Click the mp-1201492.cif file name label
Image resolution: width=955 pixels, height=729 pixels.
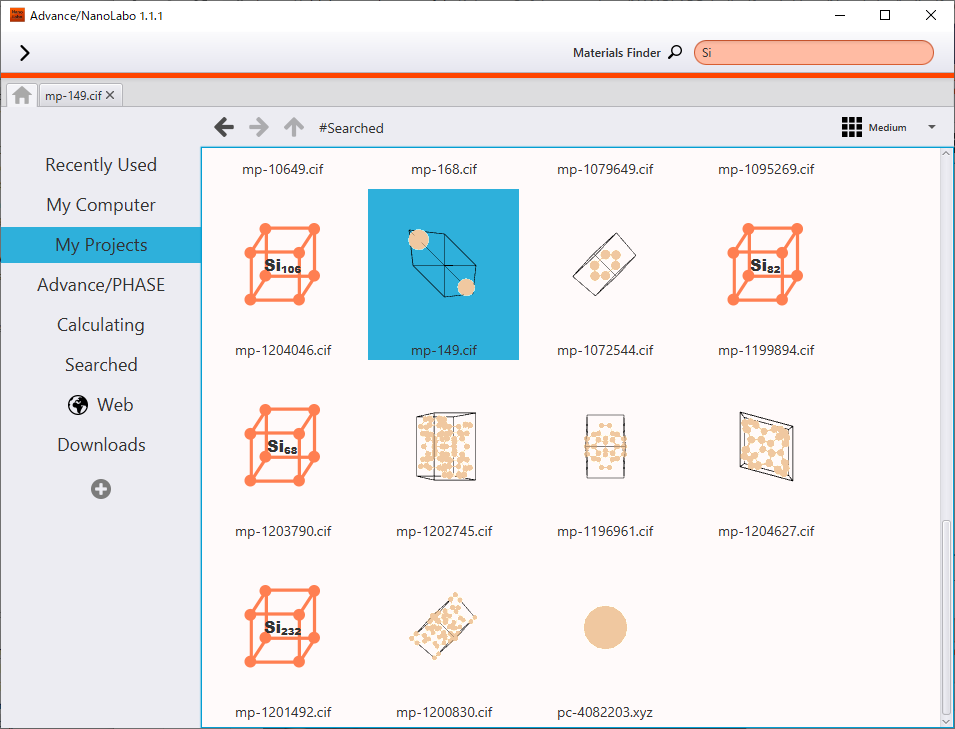click(283, 712)
